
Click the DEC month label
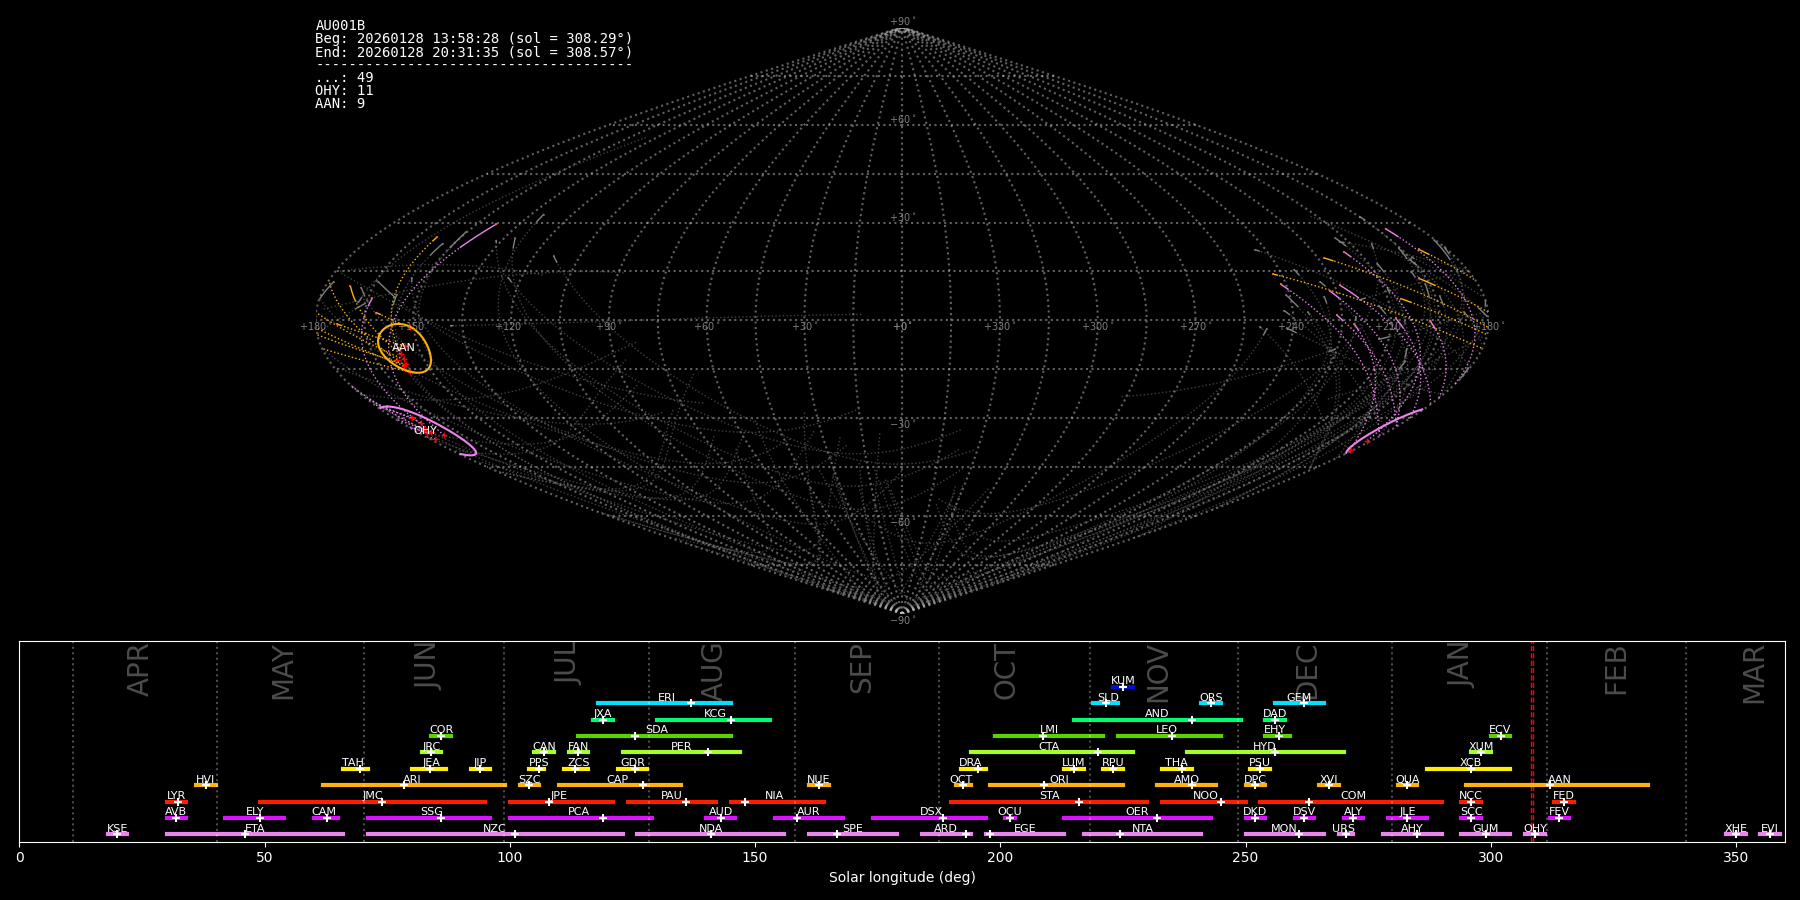1307,672
